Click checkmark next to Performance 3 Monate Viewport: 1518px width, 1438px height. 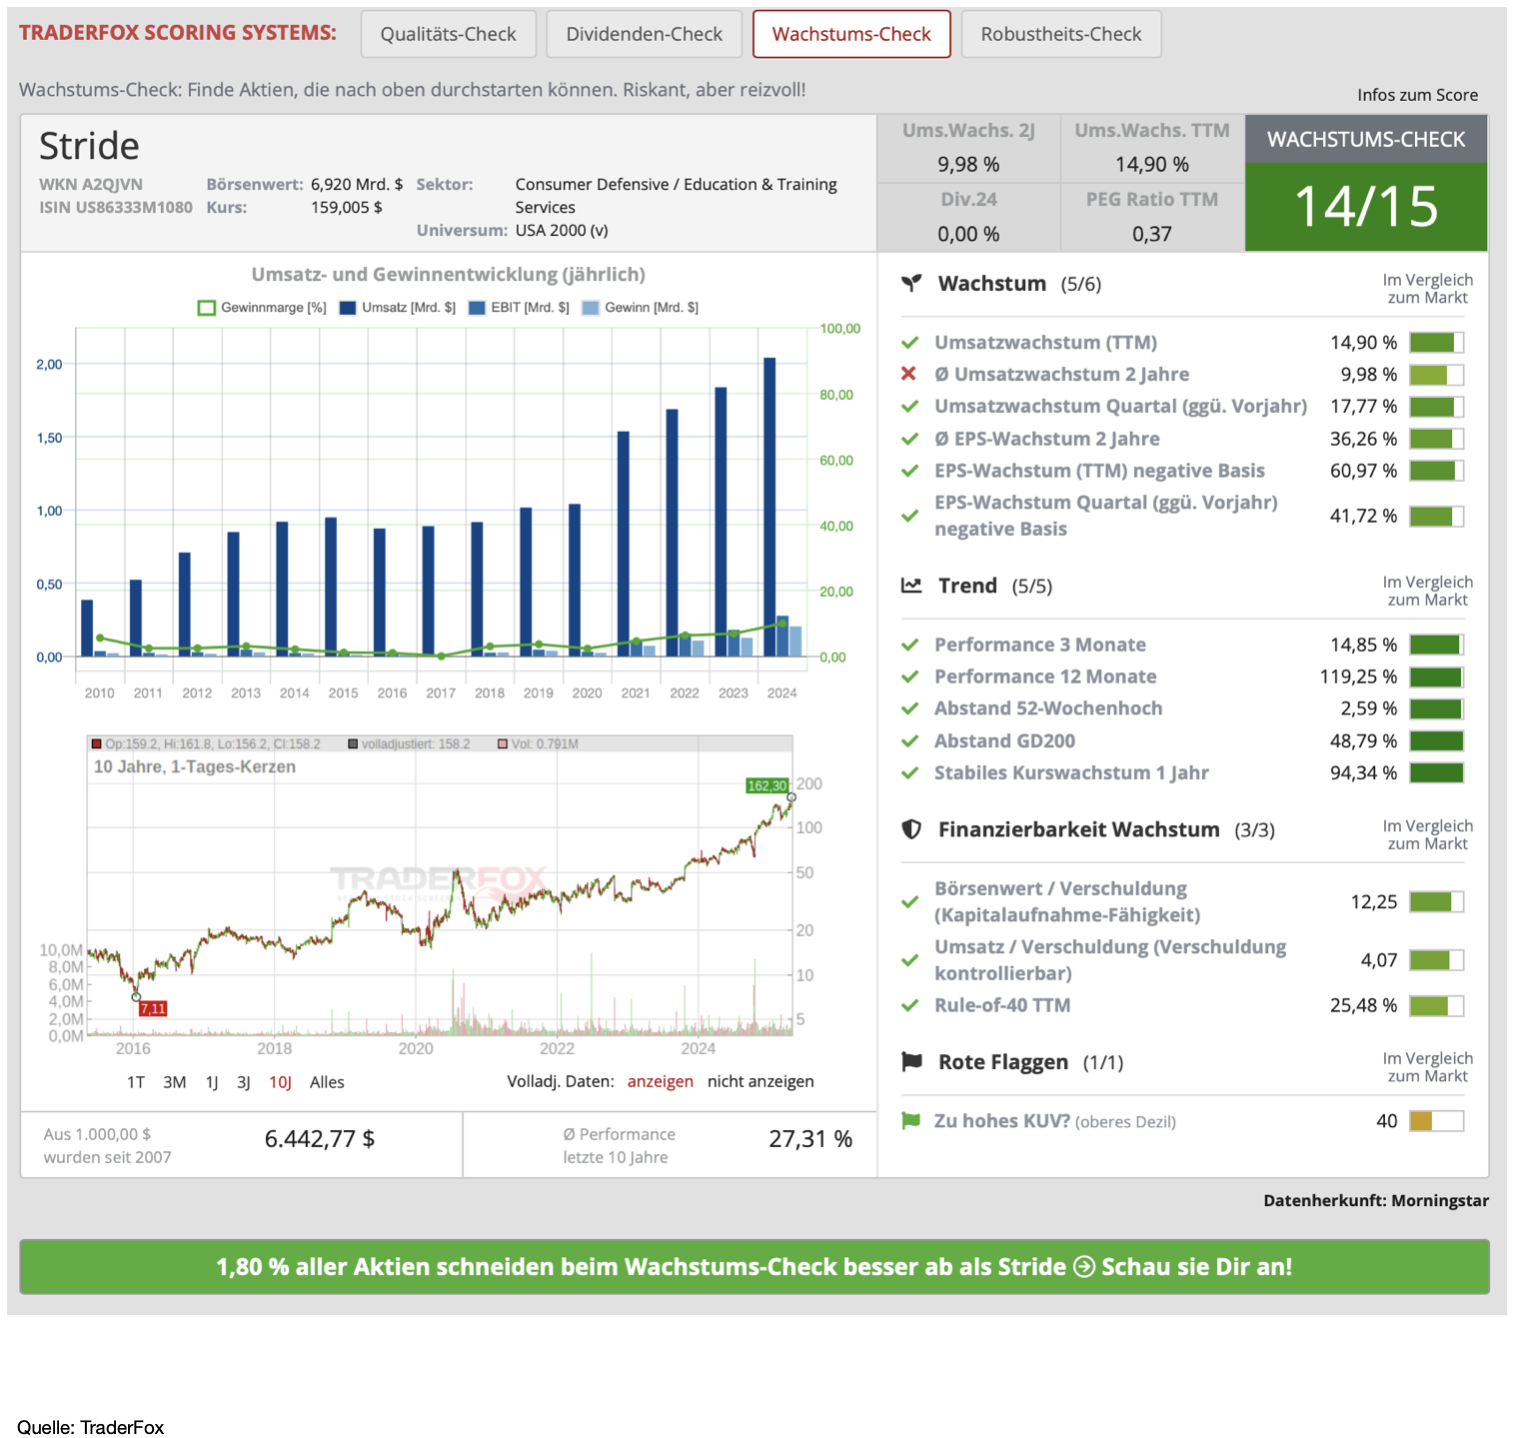[910, 645]
